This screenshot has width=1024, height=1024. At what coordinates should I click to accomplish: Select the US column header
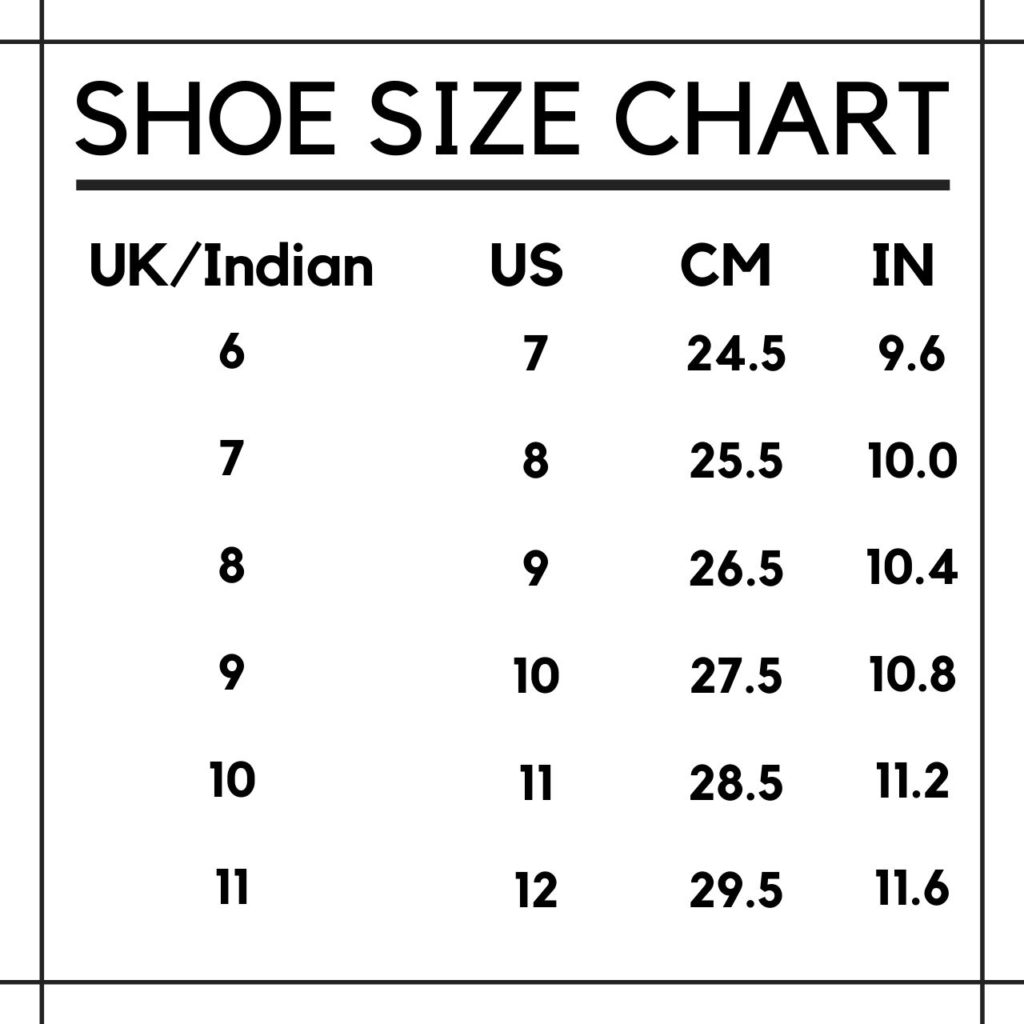526,264
